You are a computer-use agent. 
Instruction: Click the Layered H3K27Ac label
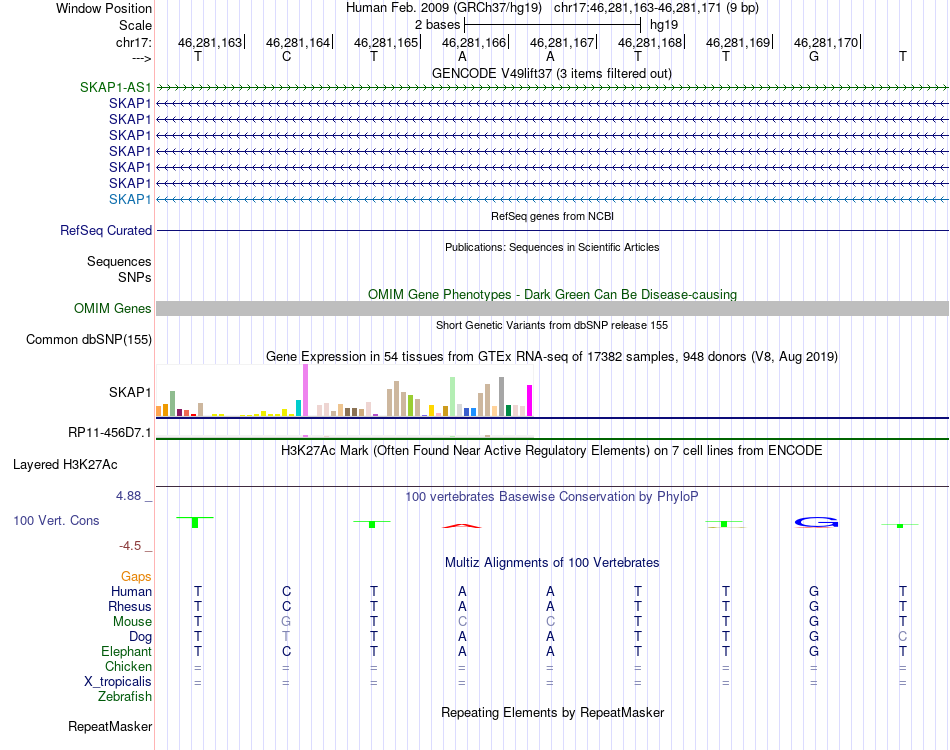coord(65,465)
